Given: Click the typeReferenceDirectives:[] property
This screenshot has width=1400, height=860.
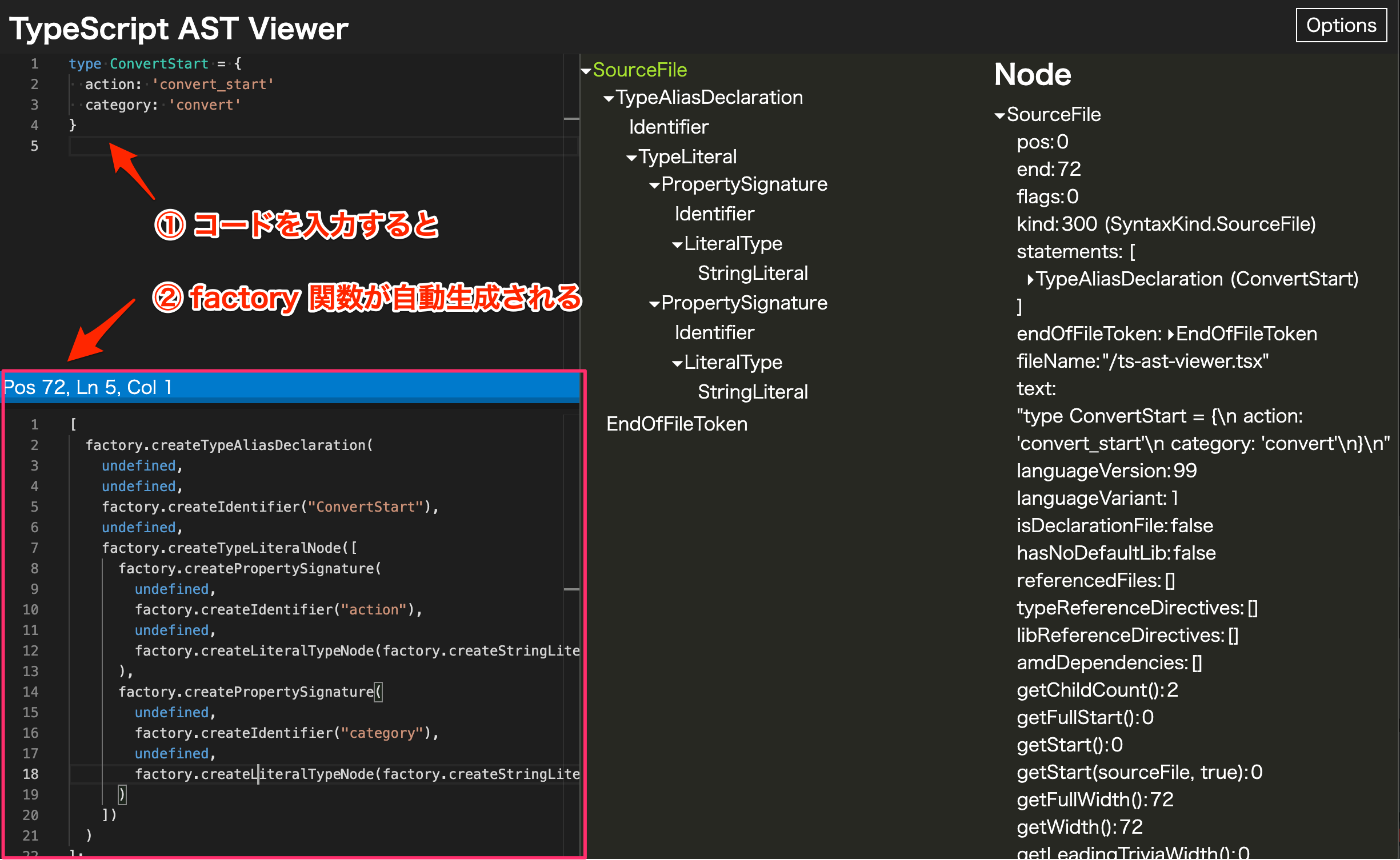Looking at the screenshot, I should point(1137,608).
